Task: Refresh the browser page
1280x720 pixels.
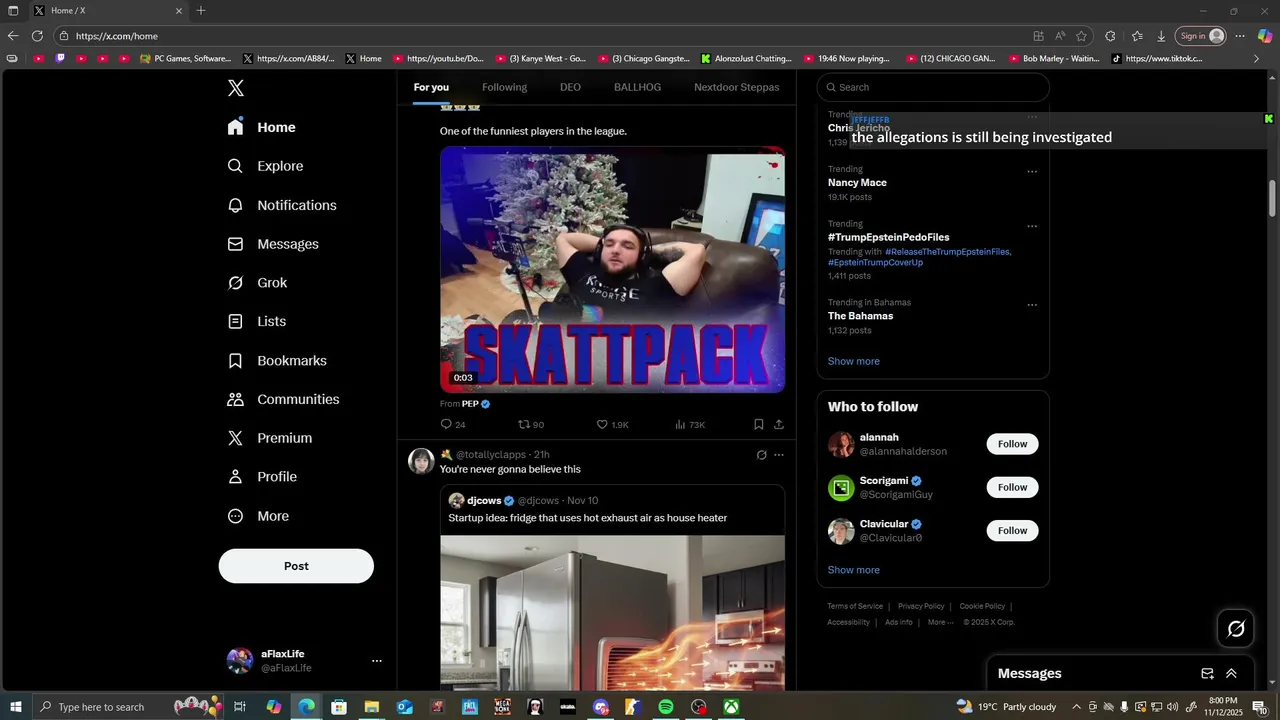Action: point(37,36)
